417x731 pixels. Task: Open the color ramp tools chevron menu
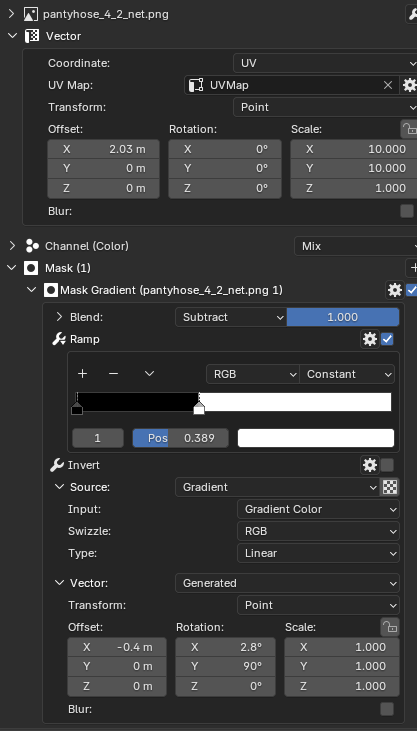point(149,374)
